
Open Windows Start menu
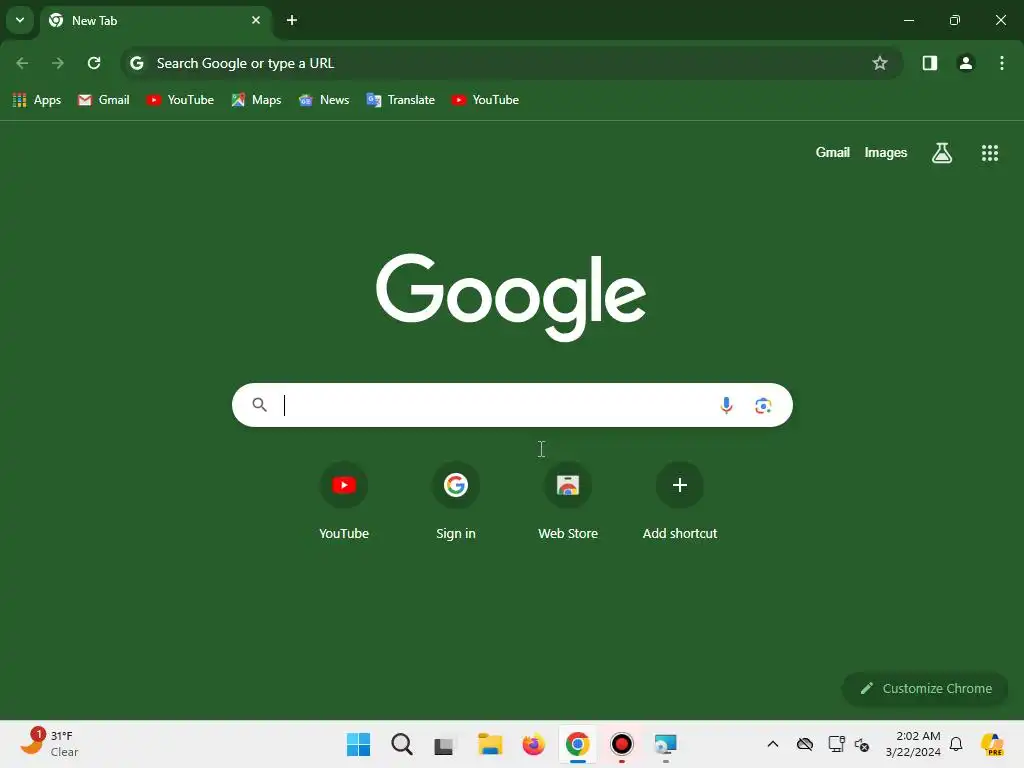(359, 744)
